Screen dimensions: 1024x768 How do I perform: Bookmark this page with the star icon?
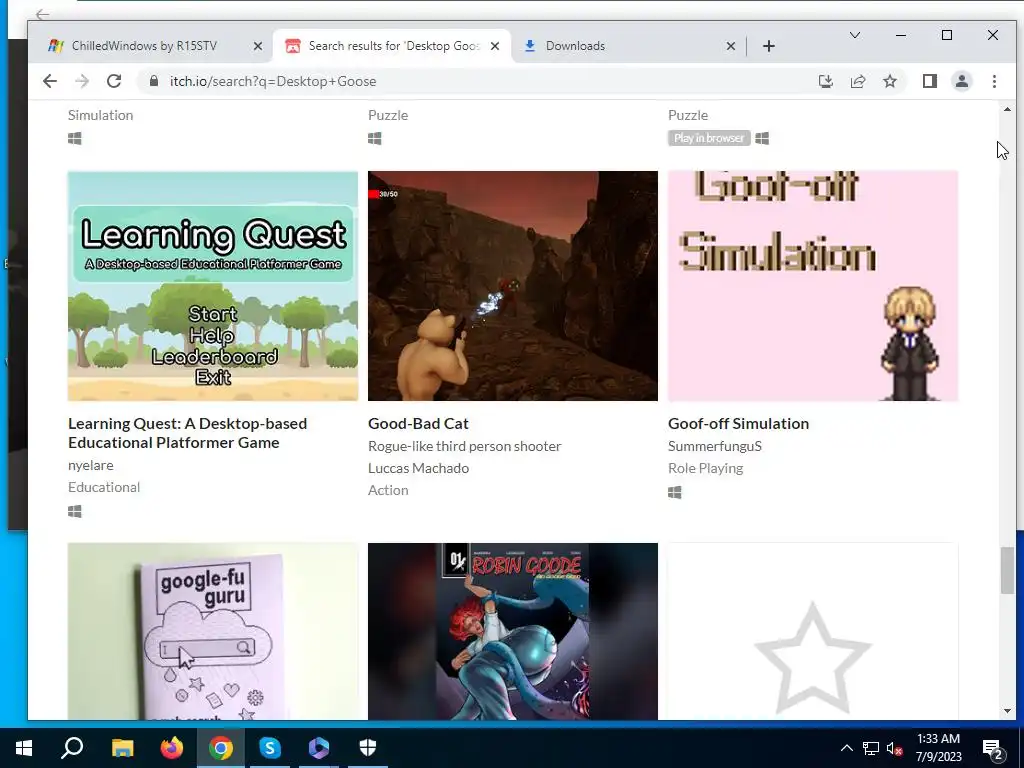pos(889,81)
